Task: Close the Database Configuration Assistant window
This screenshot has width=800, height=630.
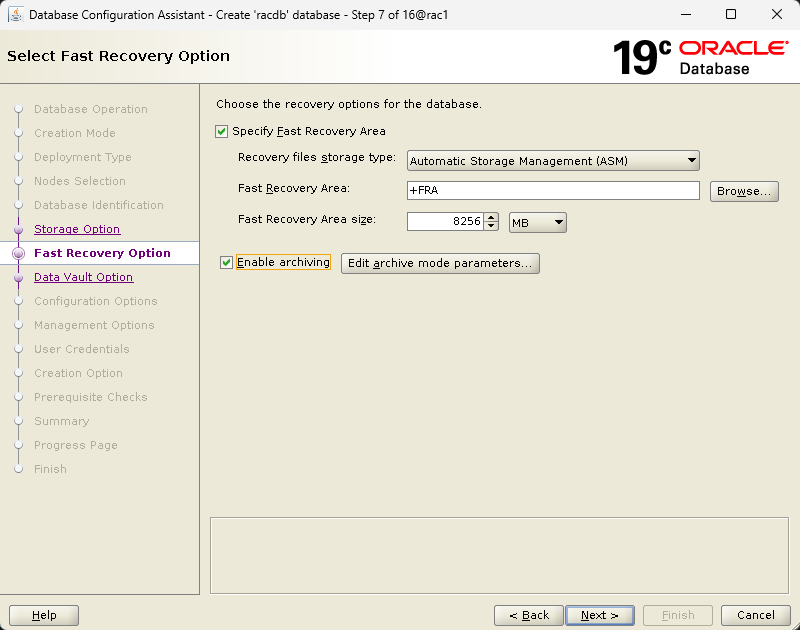Action: 777,14
